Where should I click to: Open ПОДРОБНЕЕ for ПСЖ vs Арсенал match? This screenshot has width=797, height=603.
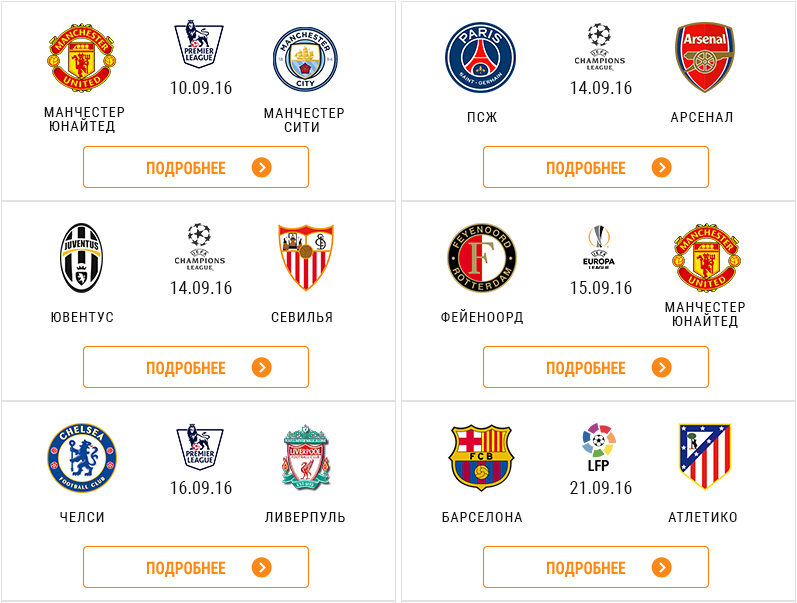[x=596, y=167]
